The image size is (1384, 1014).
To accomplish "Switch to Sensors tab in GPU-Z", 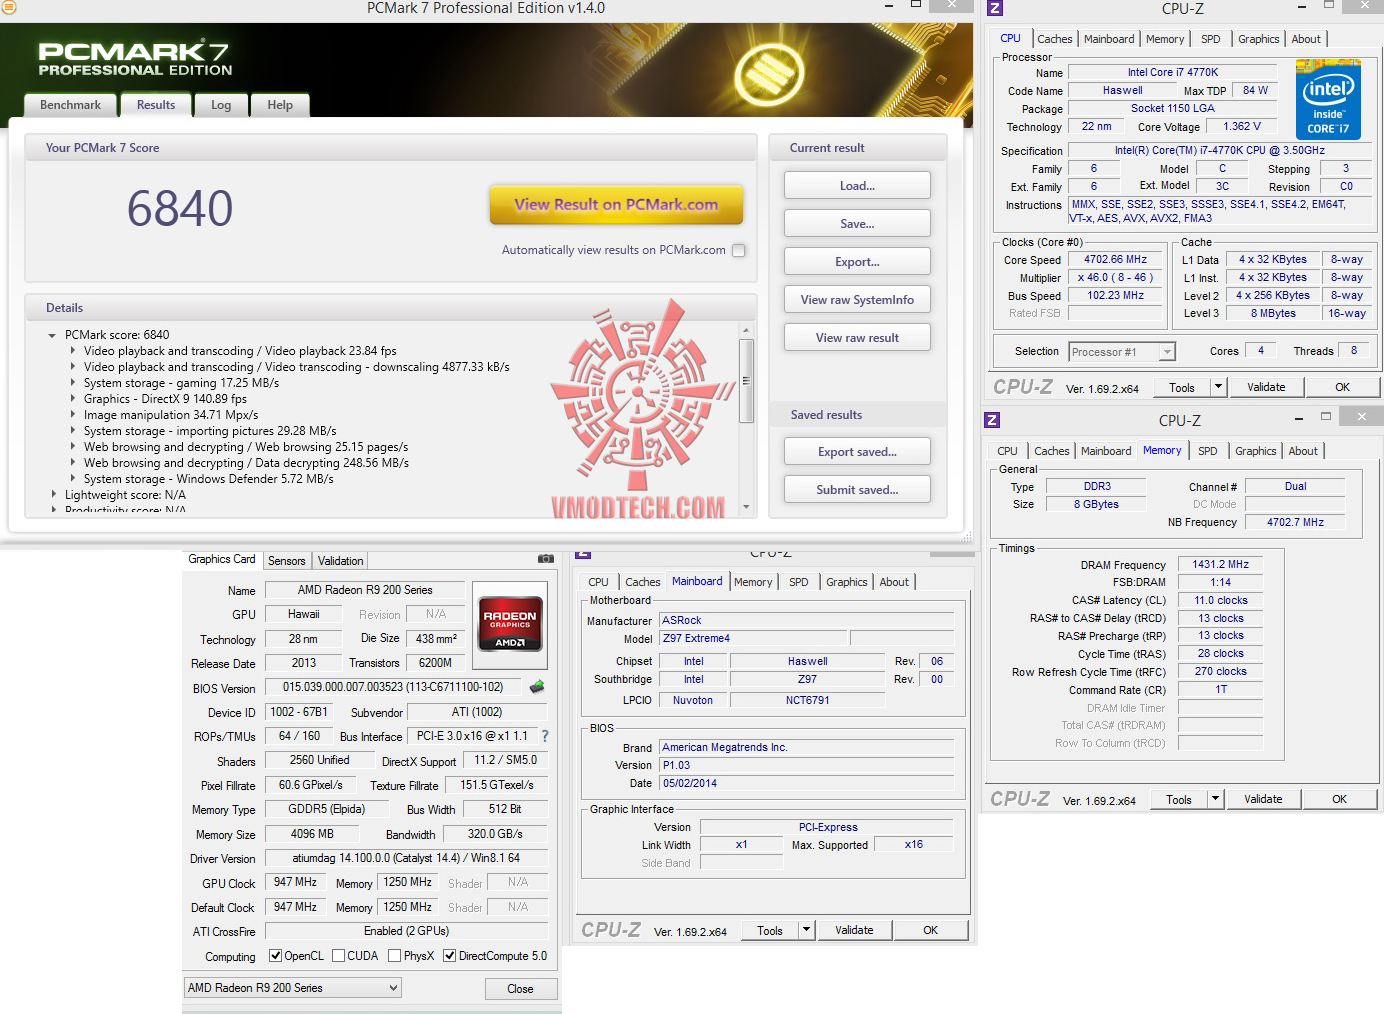I will coord(286,561).
